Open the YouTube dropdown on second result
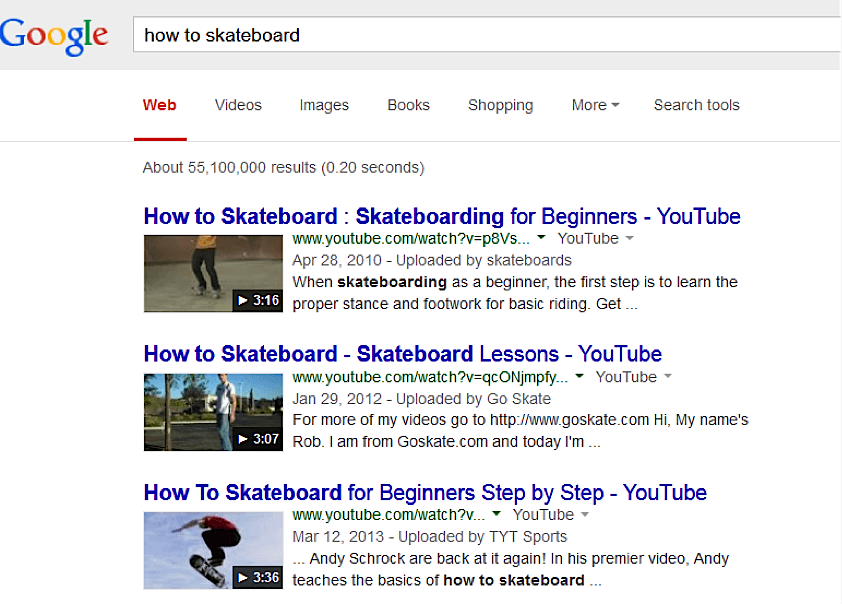The width and height of the screenshot is (842, 605). [667, 376]
